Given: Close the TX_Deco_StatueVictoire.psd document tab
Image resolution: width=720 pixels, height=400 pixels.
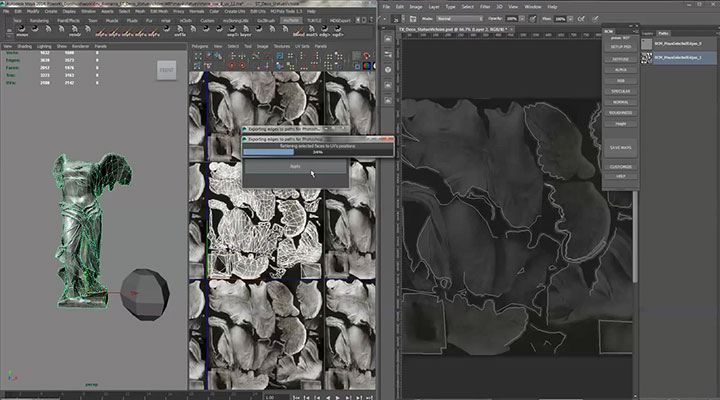Looking at the screenshot, I should (x=512, y=29).
